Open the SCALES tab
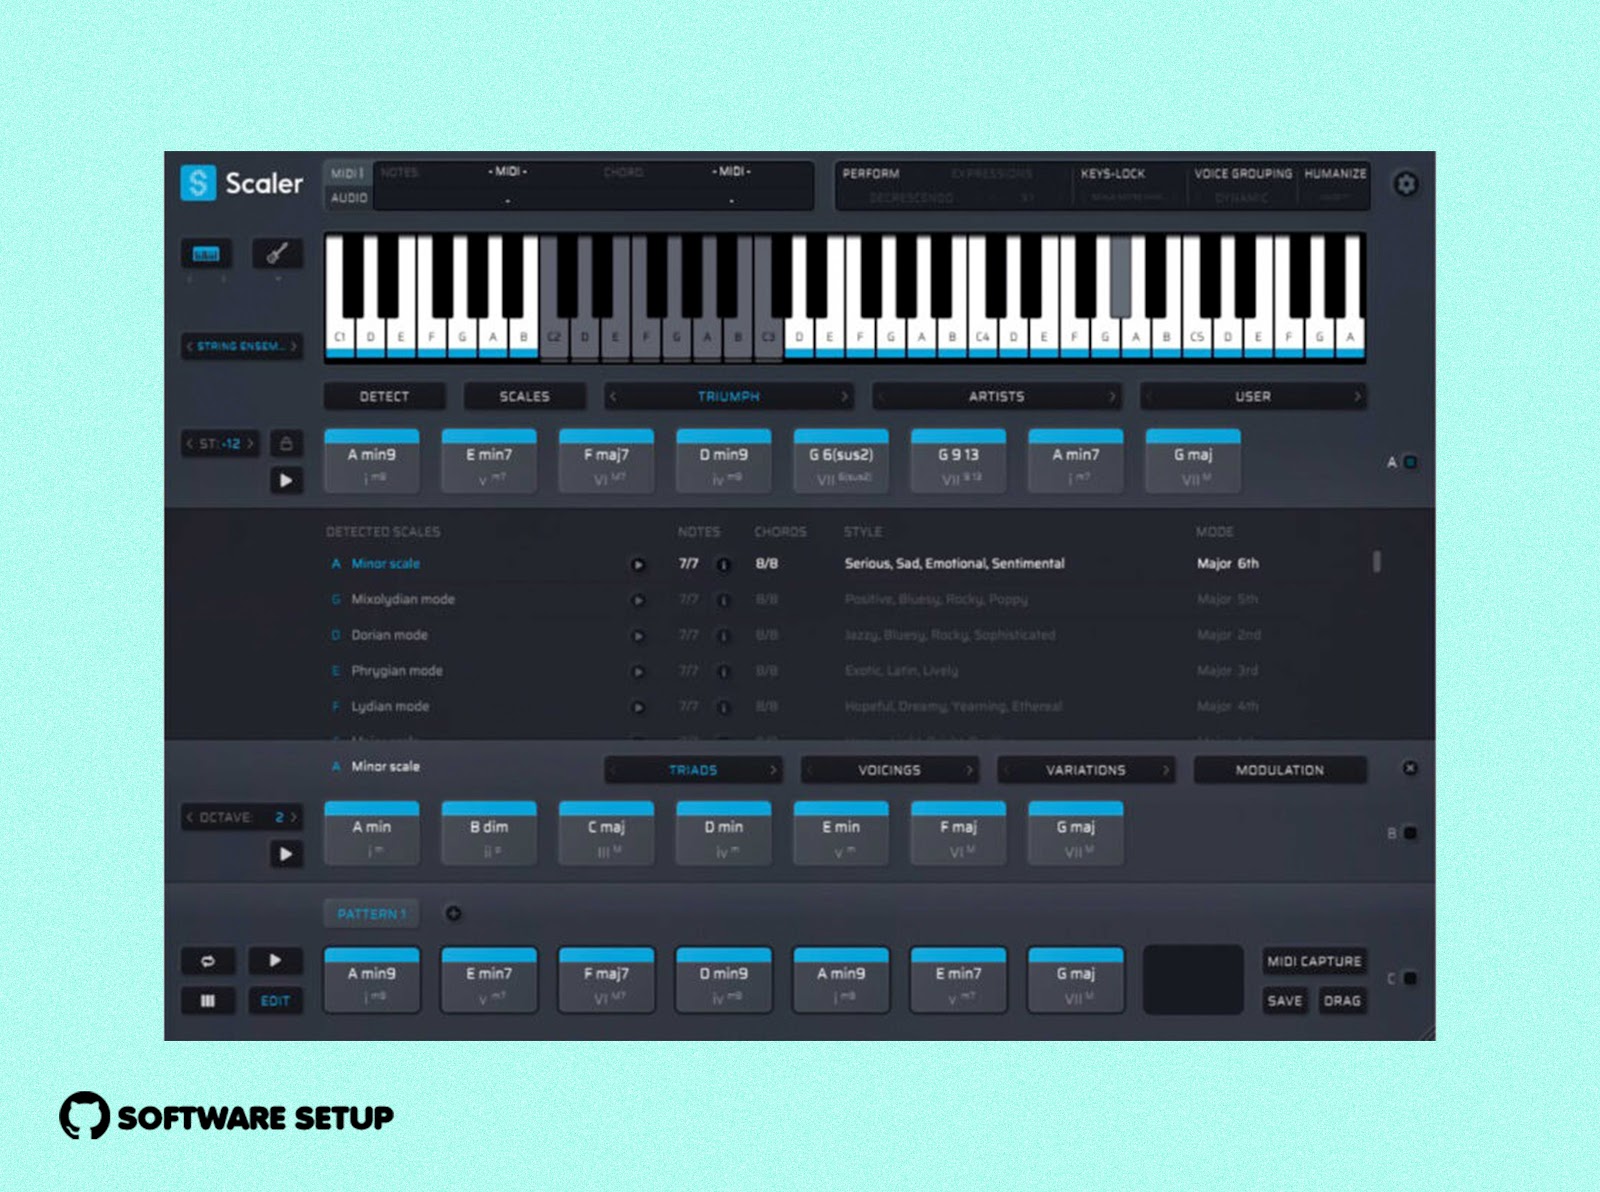The image size is (1600, 1192). [x=524, y=397]
